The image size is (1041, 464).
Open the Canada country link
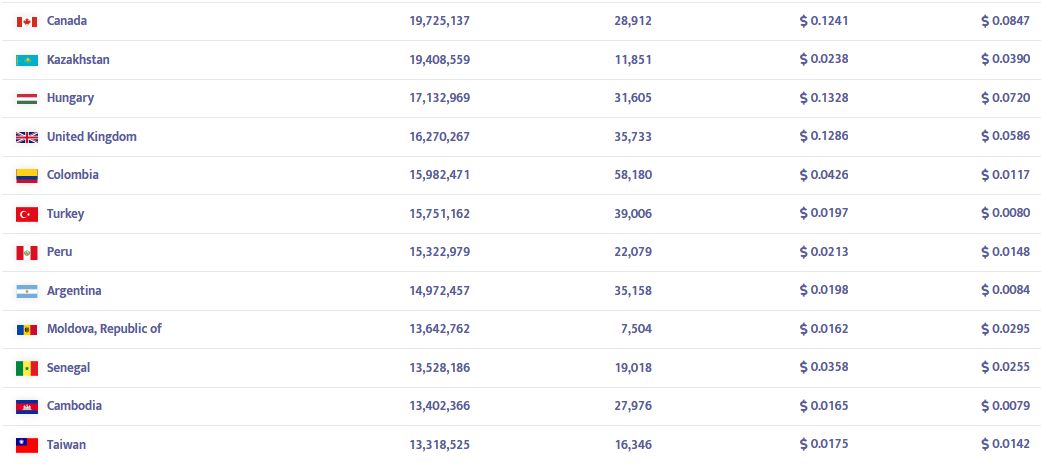click(67, 21)
